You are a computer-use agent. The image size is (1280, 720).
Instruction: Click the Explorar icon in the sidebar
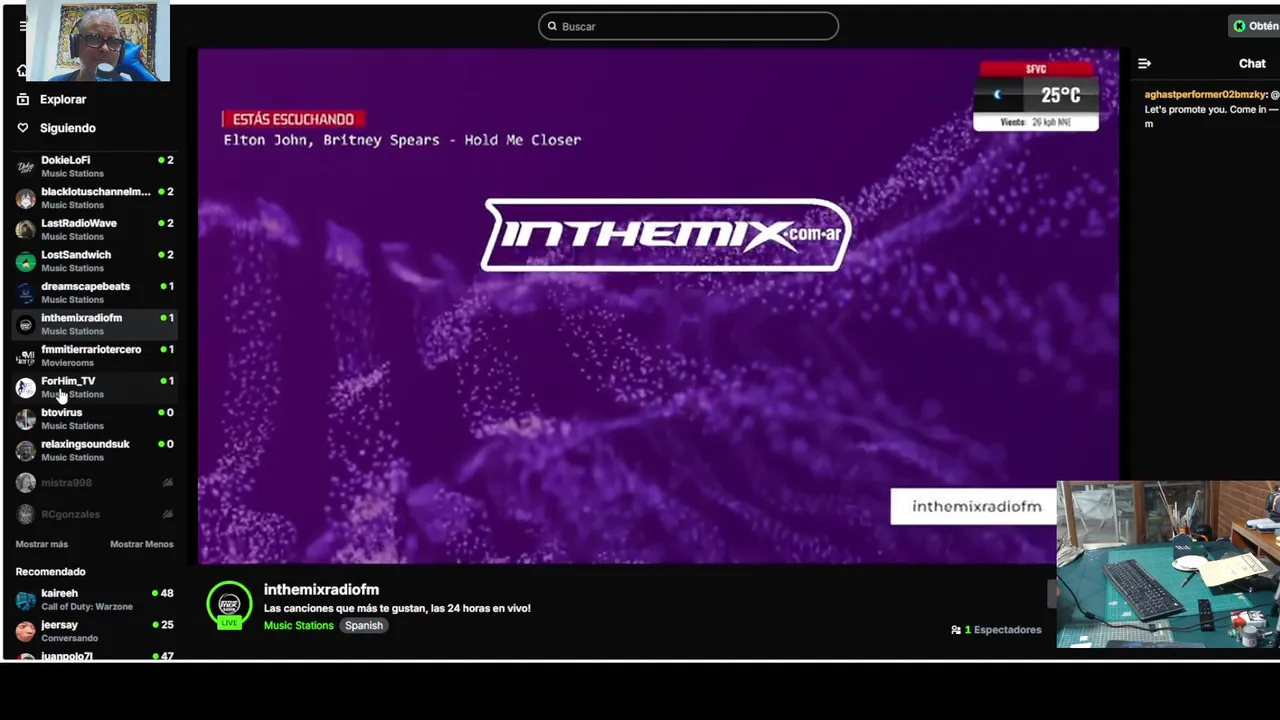(x=23, y=99)
